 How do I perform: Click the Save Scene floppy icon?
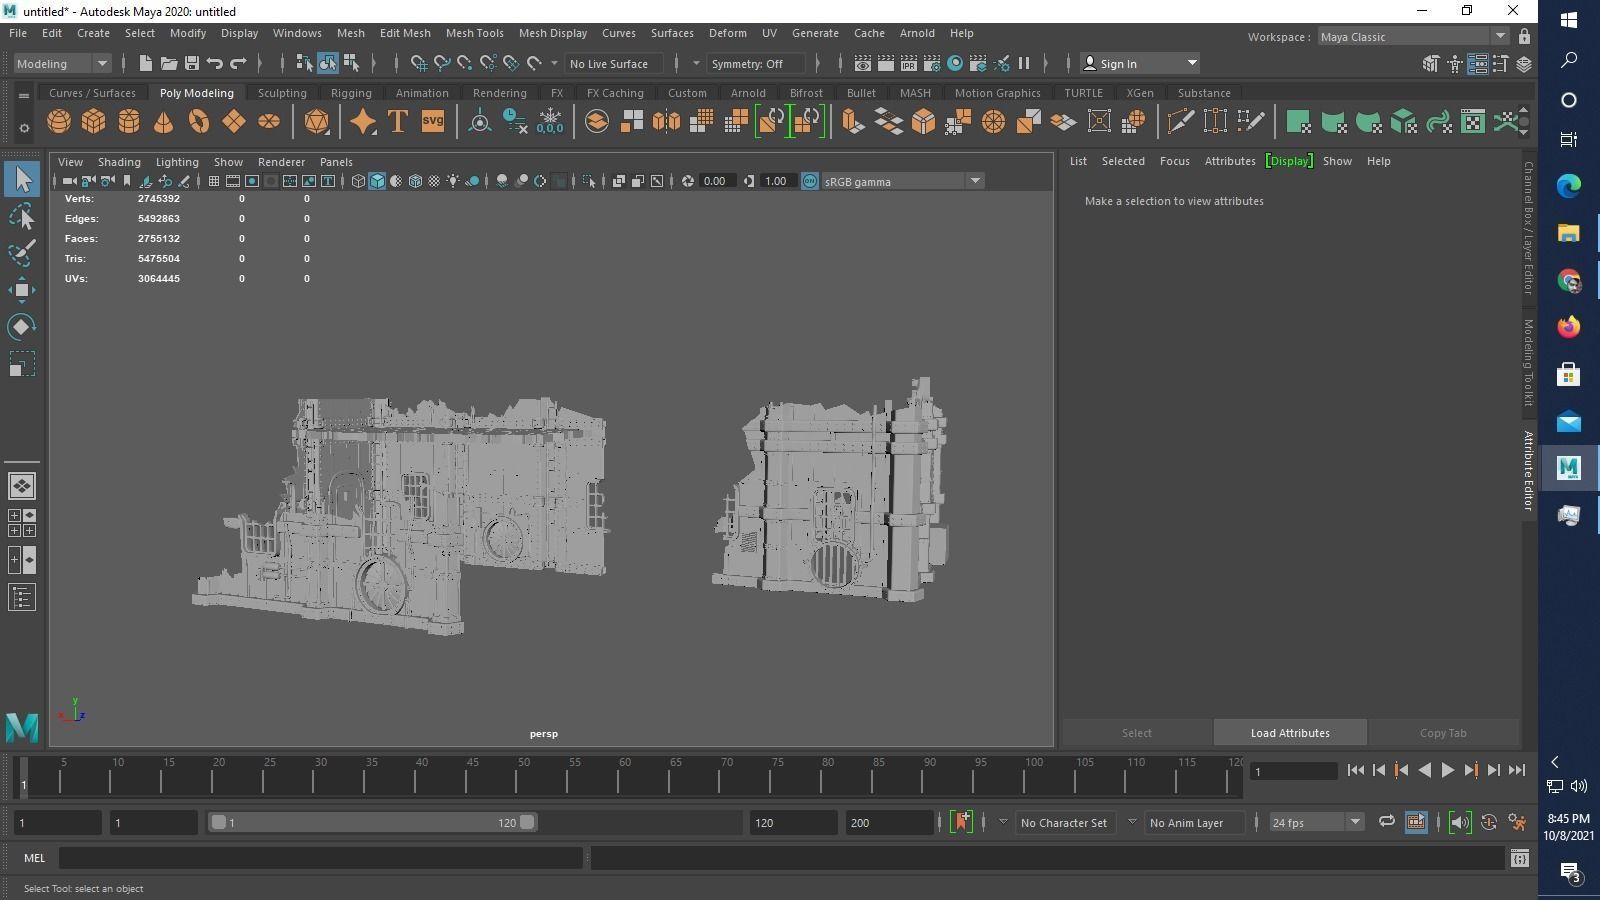point(192,63)
